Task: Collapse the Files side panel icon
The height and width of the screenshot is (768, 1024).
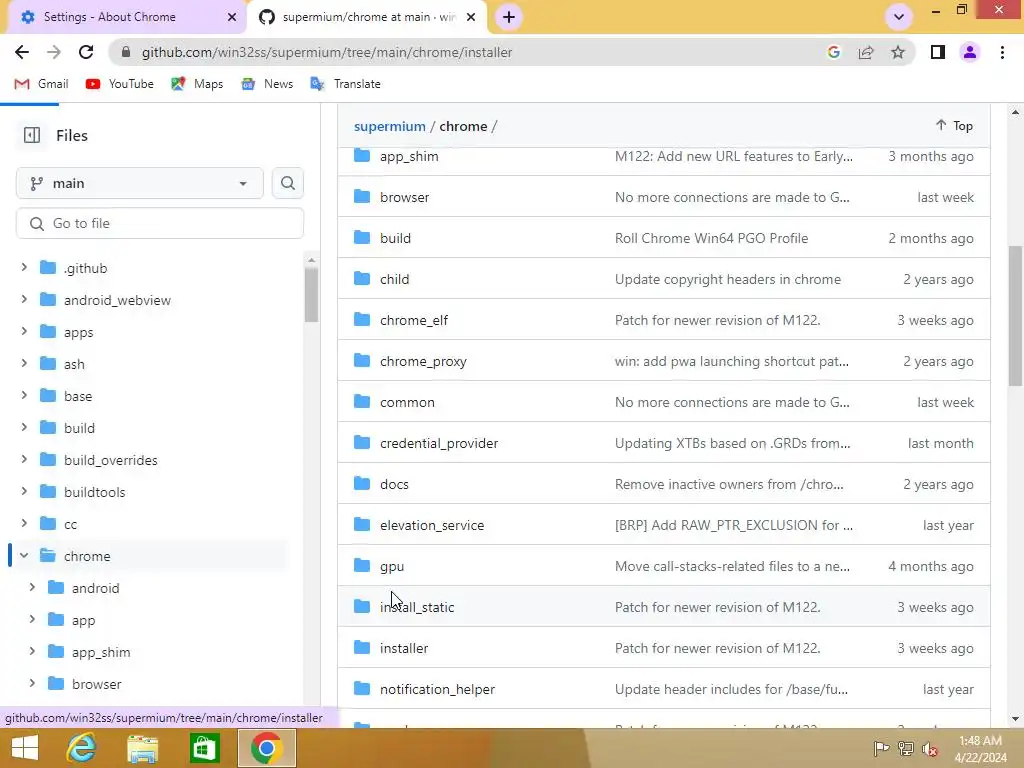Action: point(31,135)
